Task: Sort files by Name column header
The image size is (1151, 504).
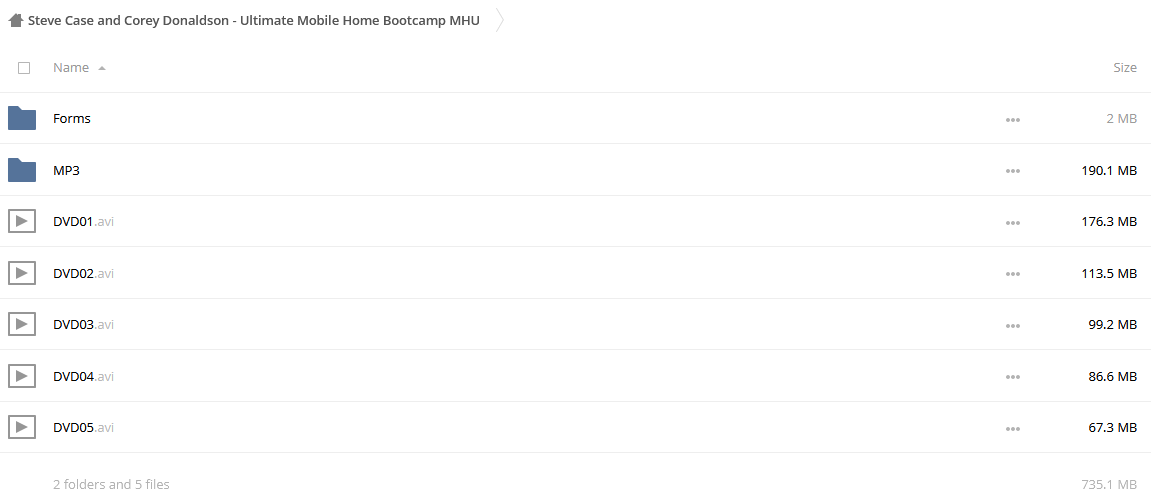Action: pos(71,67)
